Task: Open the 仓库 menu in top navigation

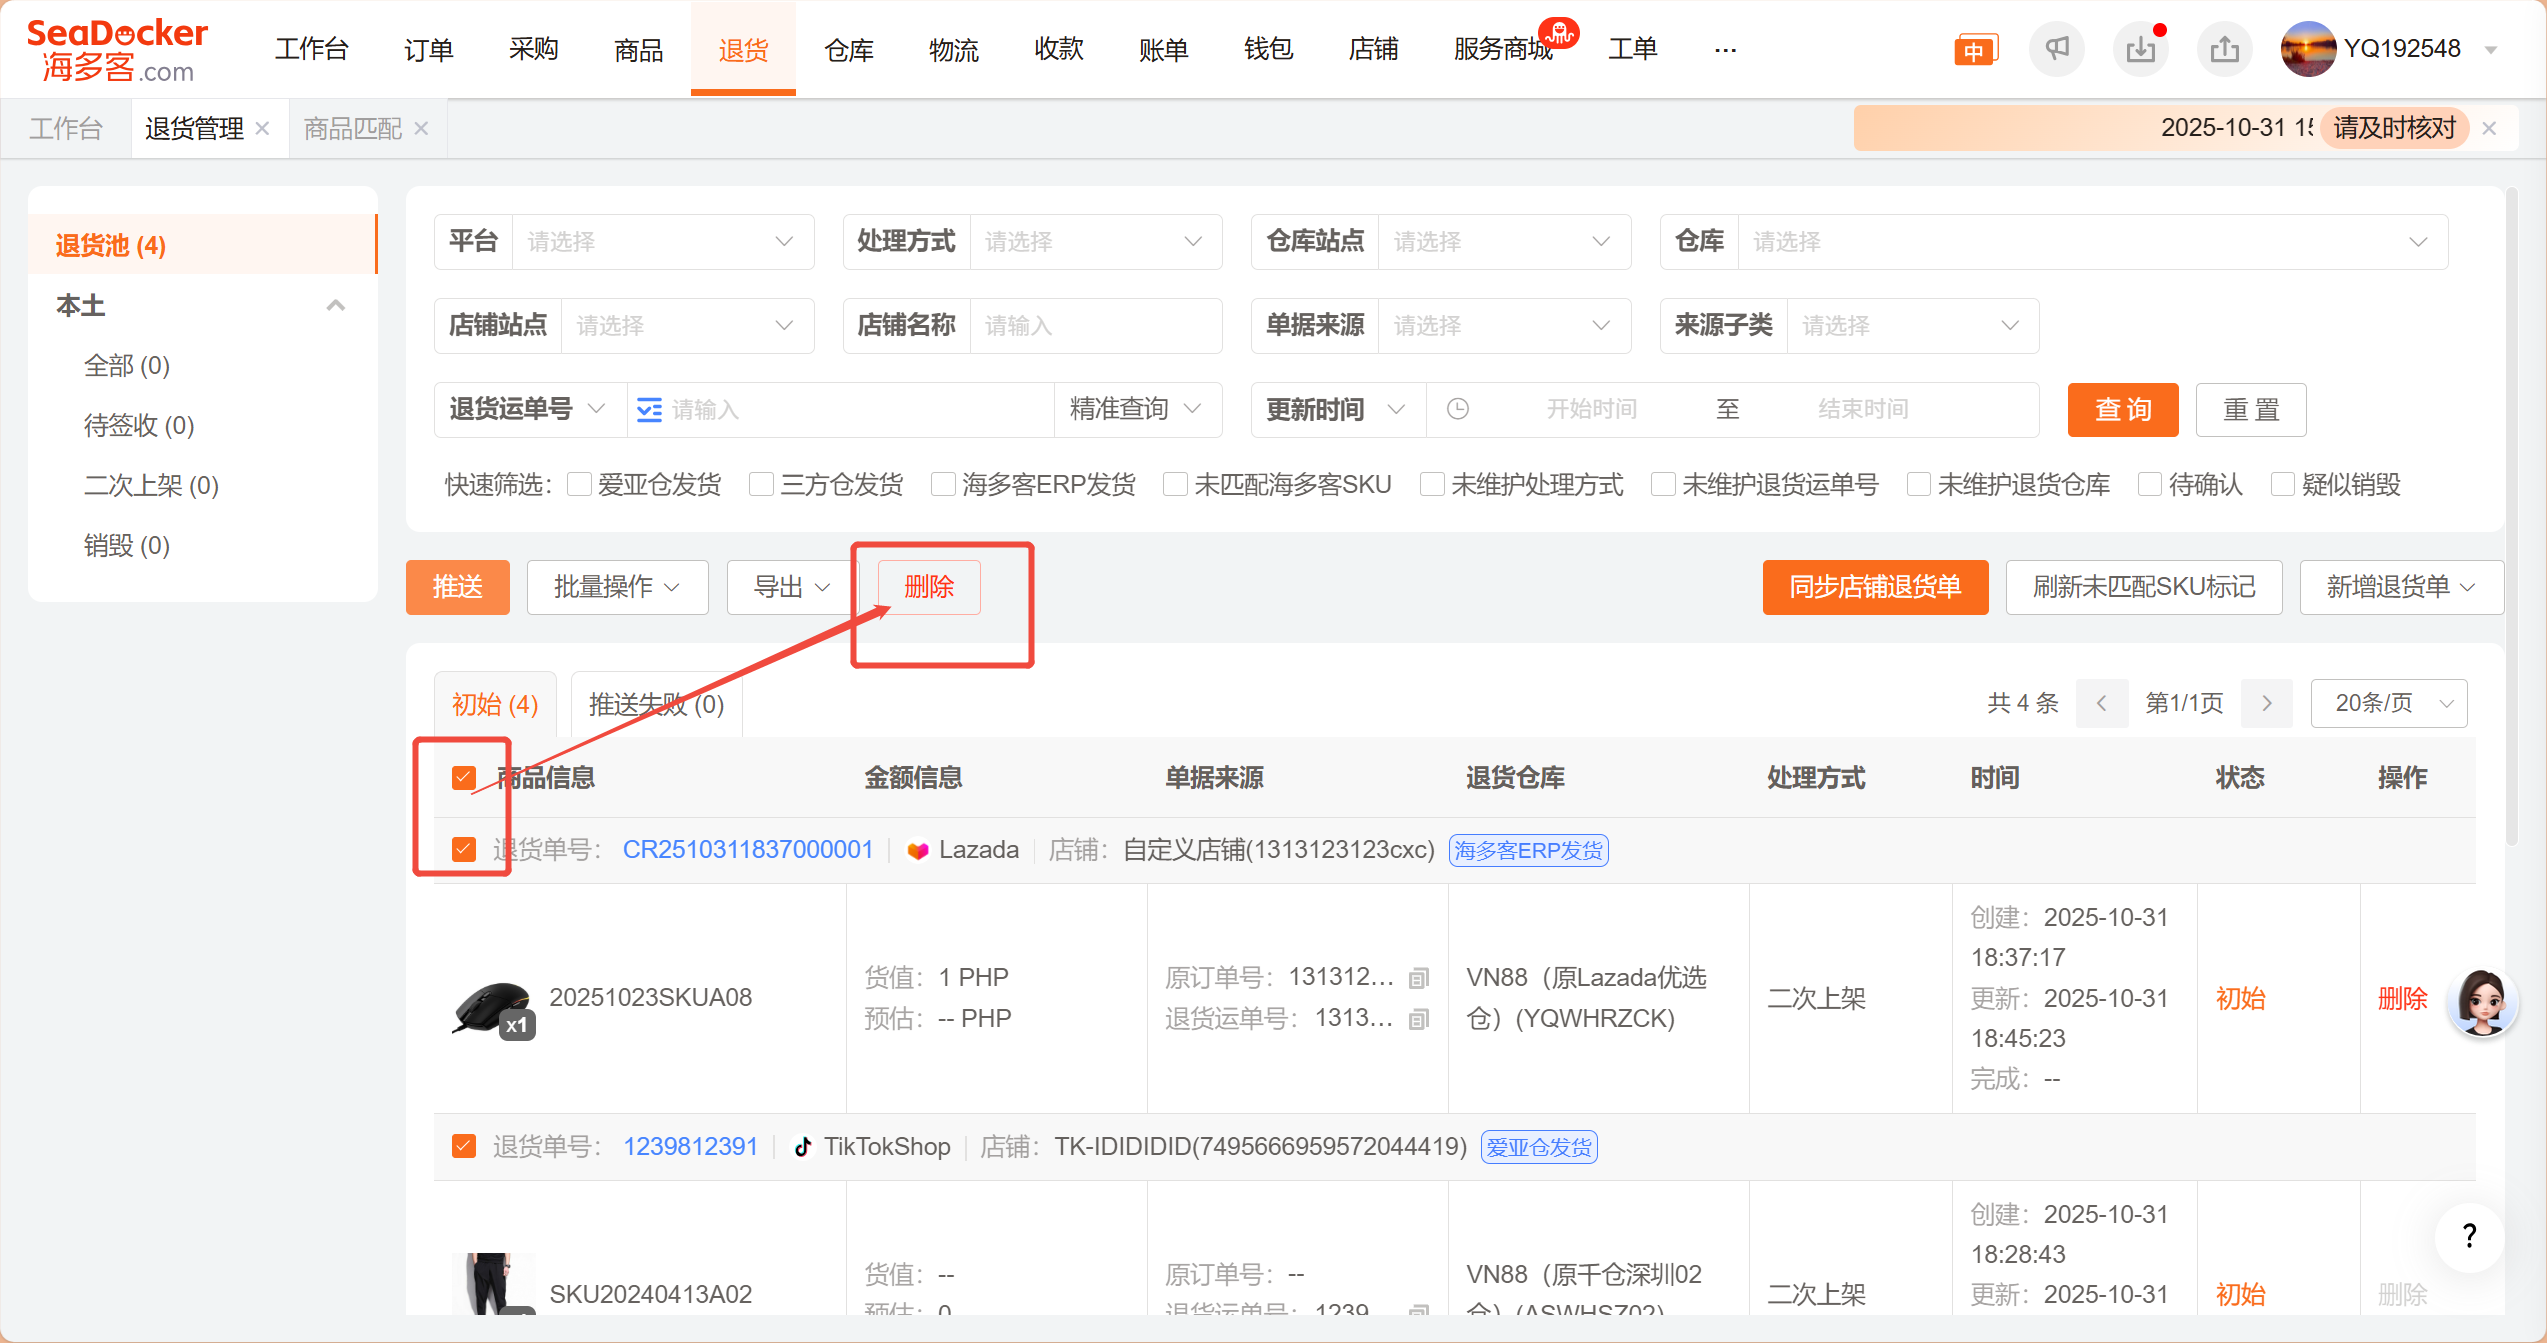Action: tap(848, 49)
